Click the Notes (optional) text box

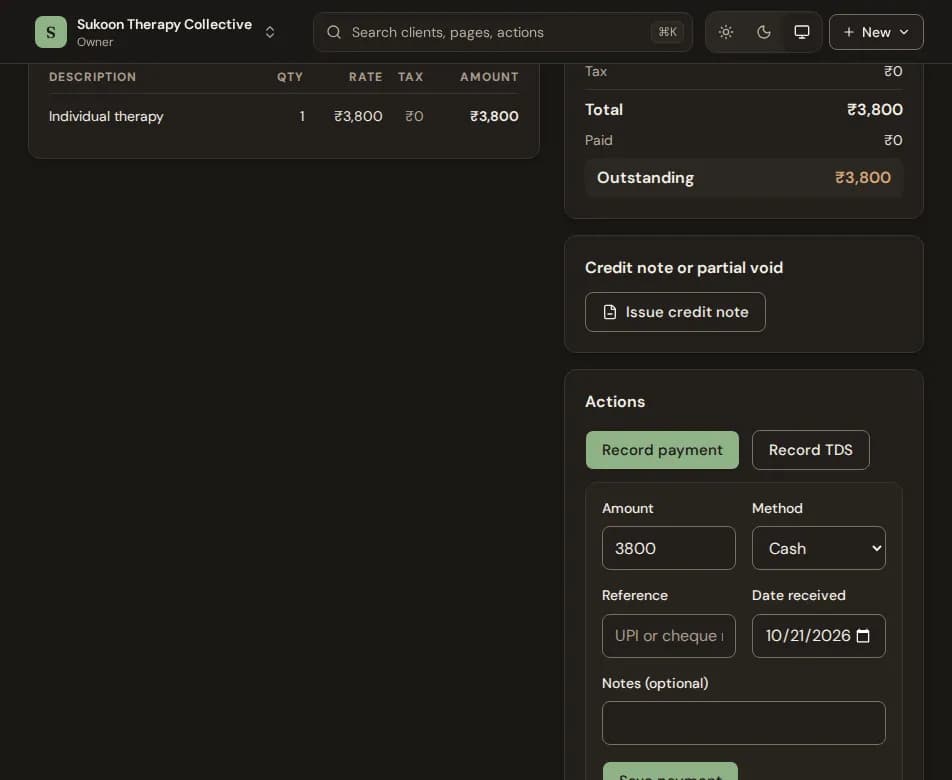(x=743, y=723)
